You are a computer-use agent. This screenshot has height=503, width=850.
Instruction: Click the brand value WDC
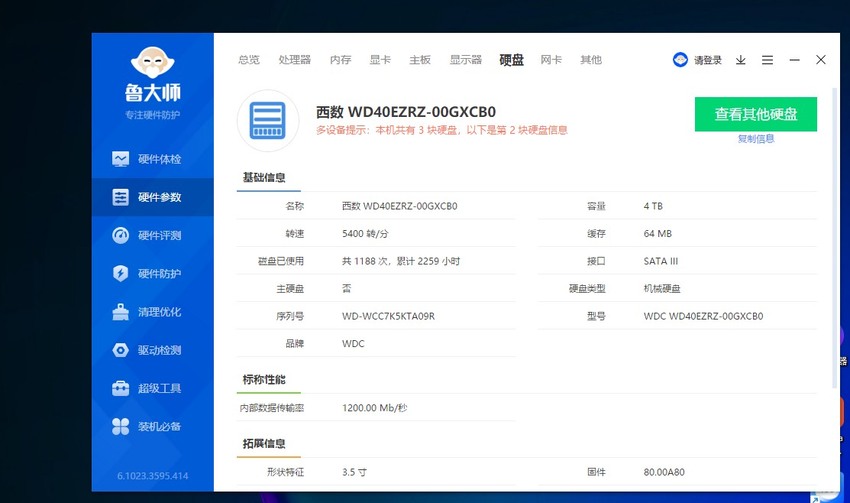click(353, 344)
